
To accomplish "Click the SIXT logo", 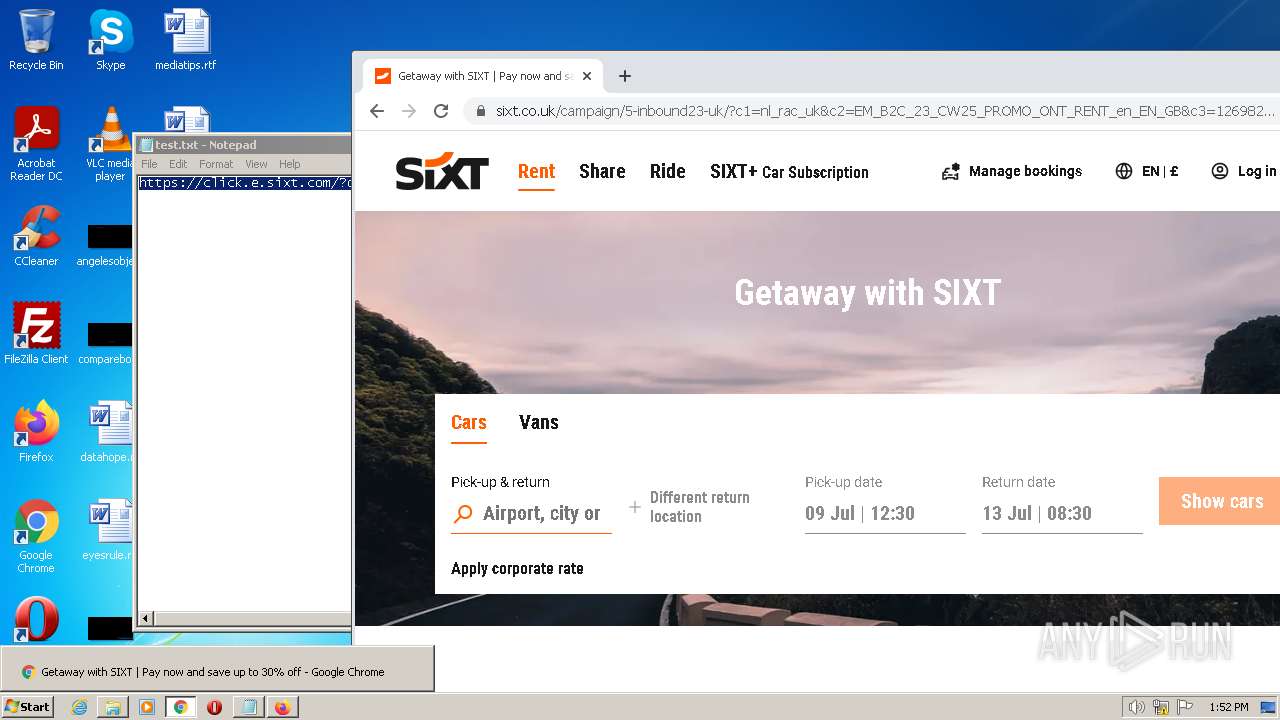I will pos(442,172).
